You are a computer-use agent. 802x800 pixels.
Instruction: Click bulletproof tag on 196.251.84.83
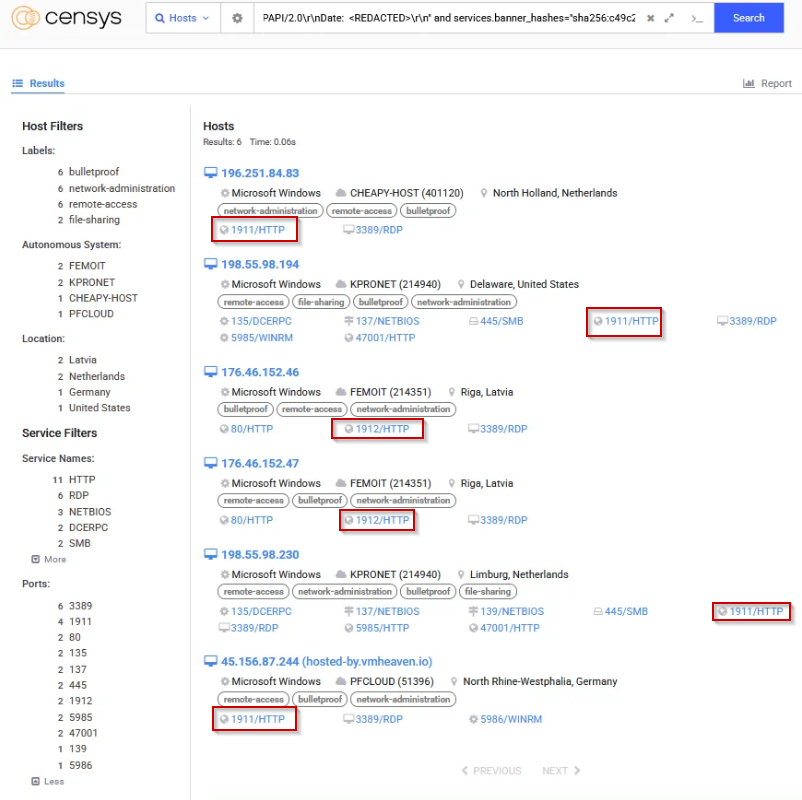pyautogui.click(x=428, y=211)
